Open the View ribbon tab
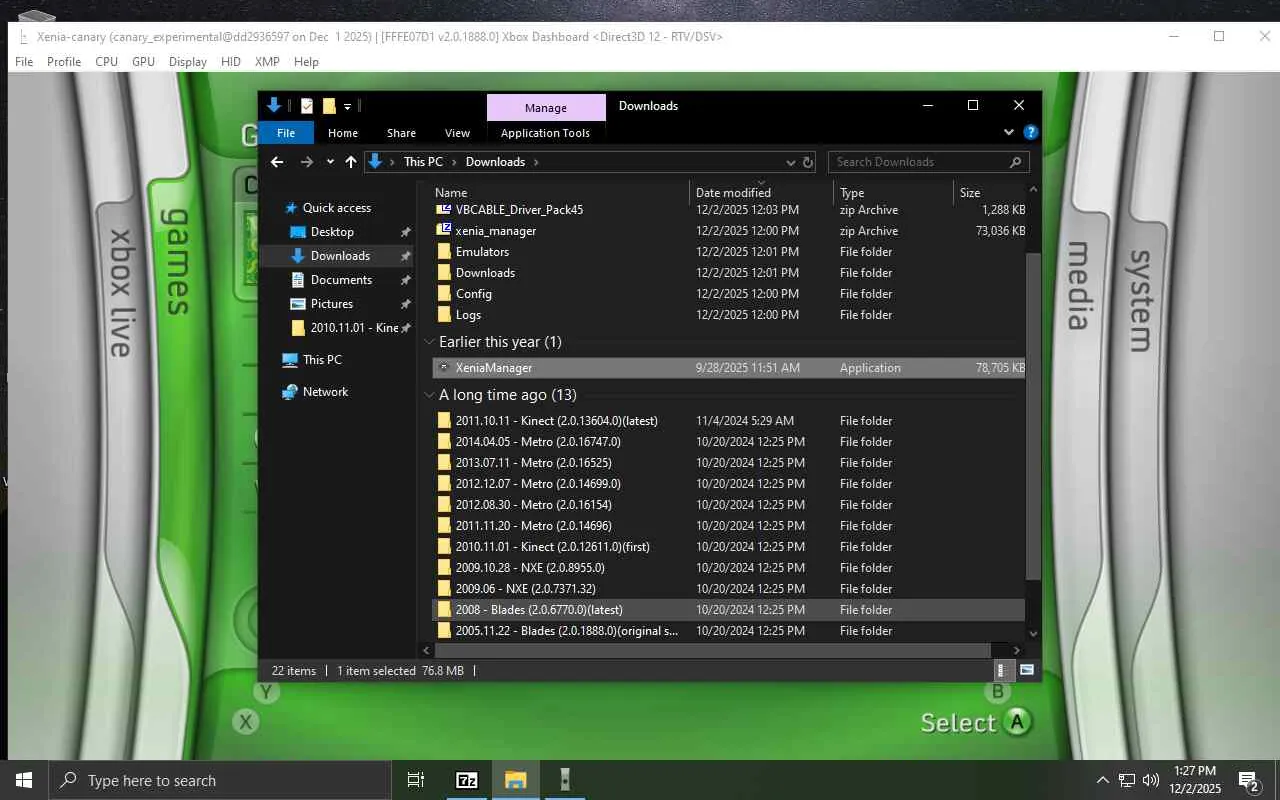Viewport: 1280px width, 800px height. pos(457,133)
